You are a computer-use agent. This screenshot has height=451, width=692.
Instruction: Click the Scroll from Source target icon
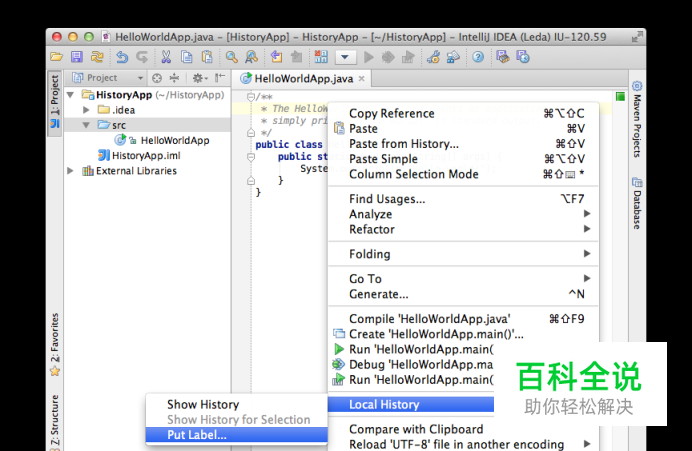[x=157, y=78]
